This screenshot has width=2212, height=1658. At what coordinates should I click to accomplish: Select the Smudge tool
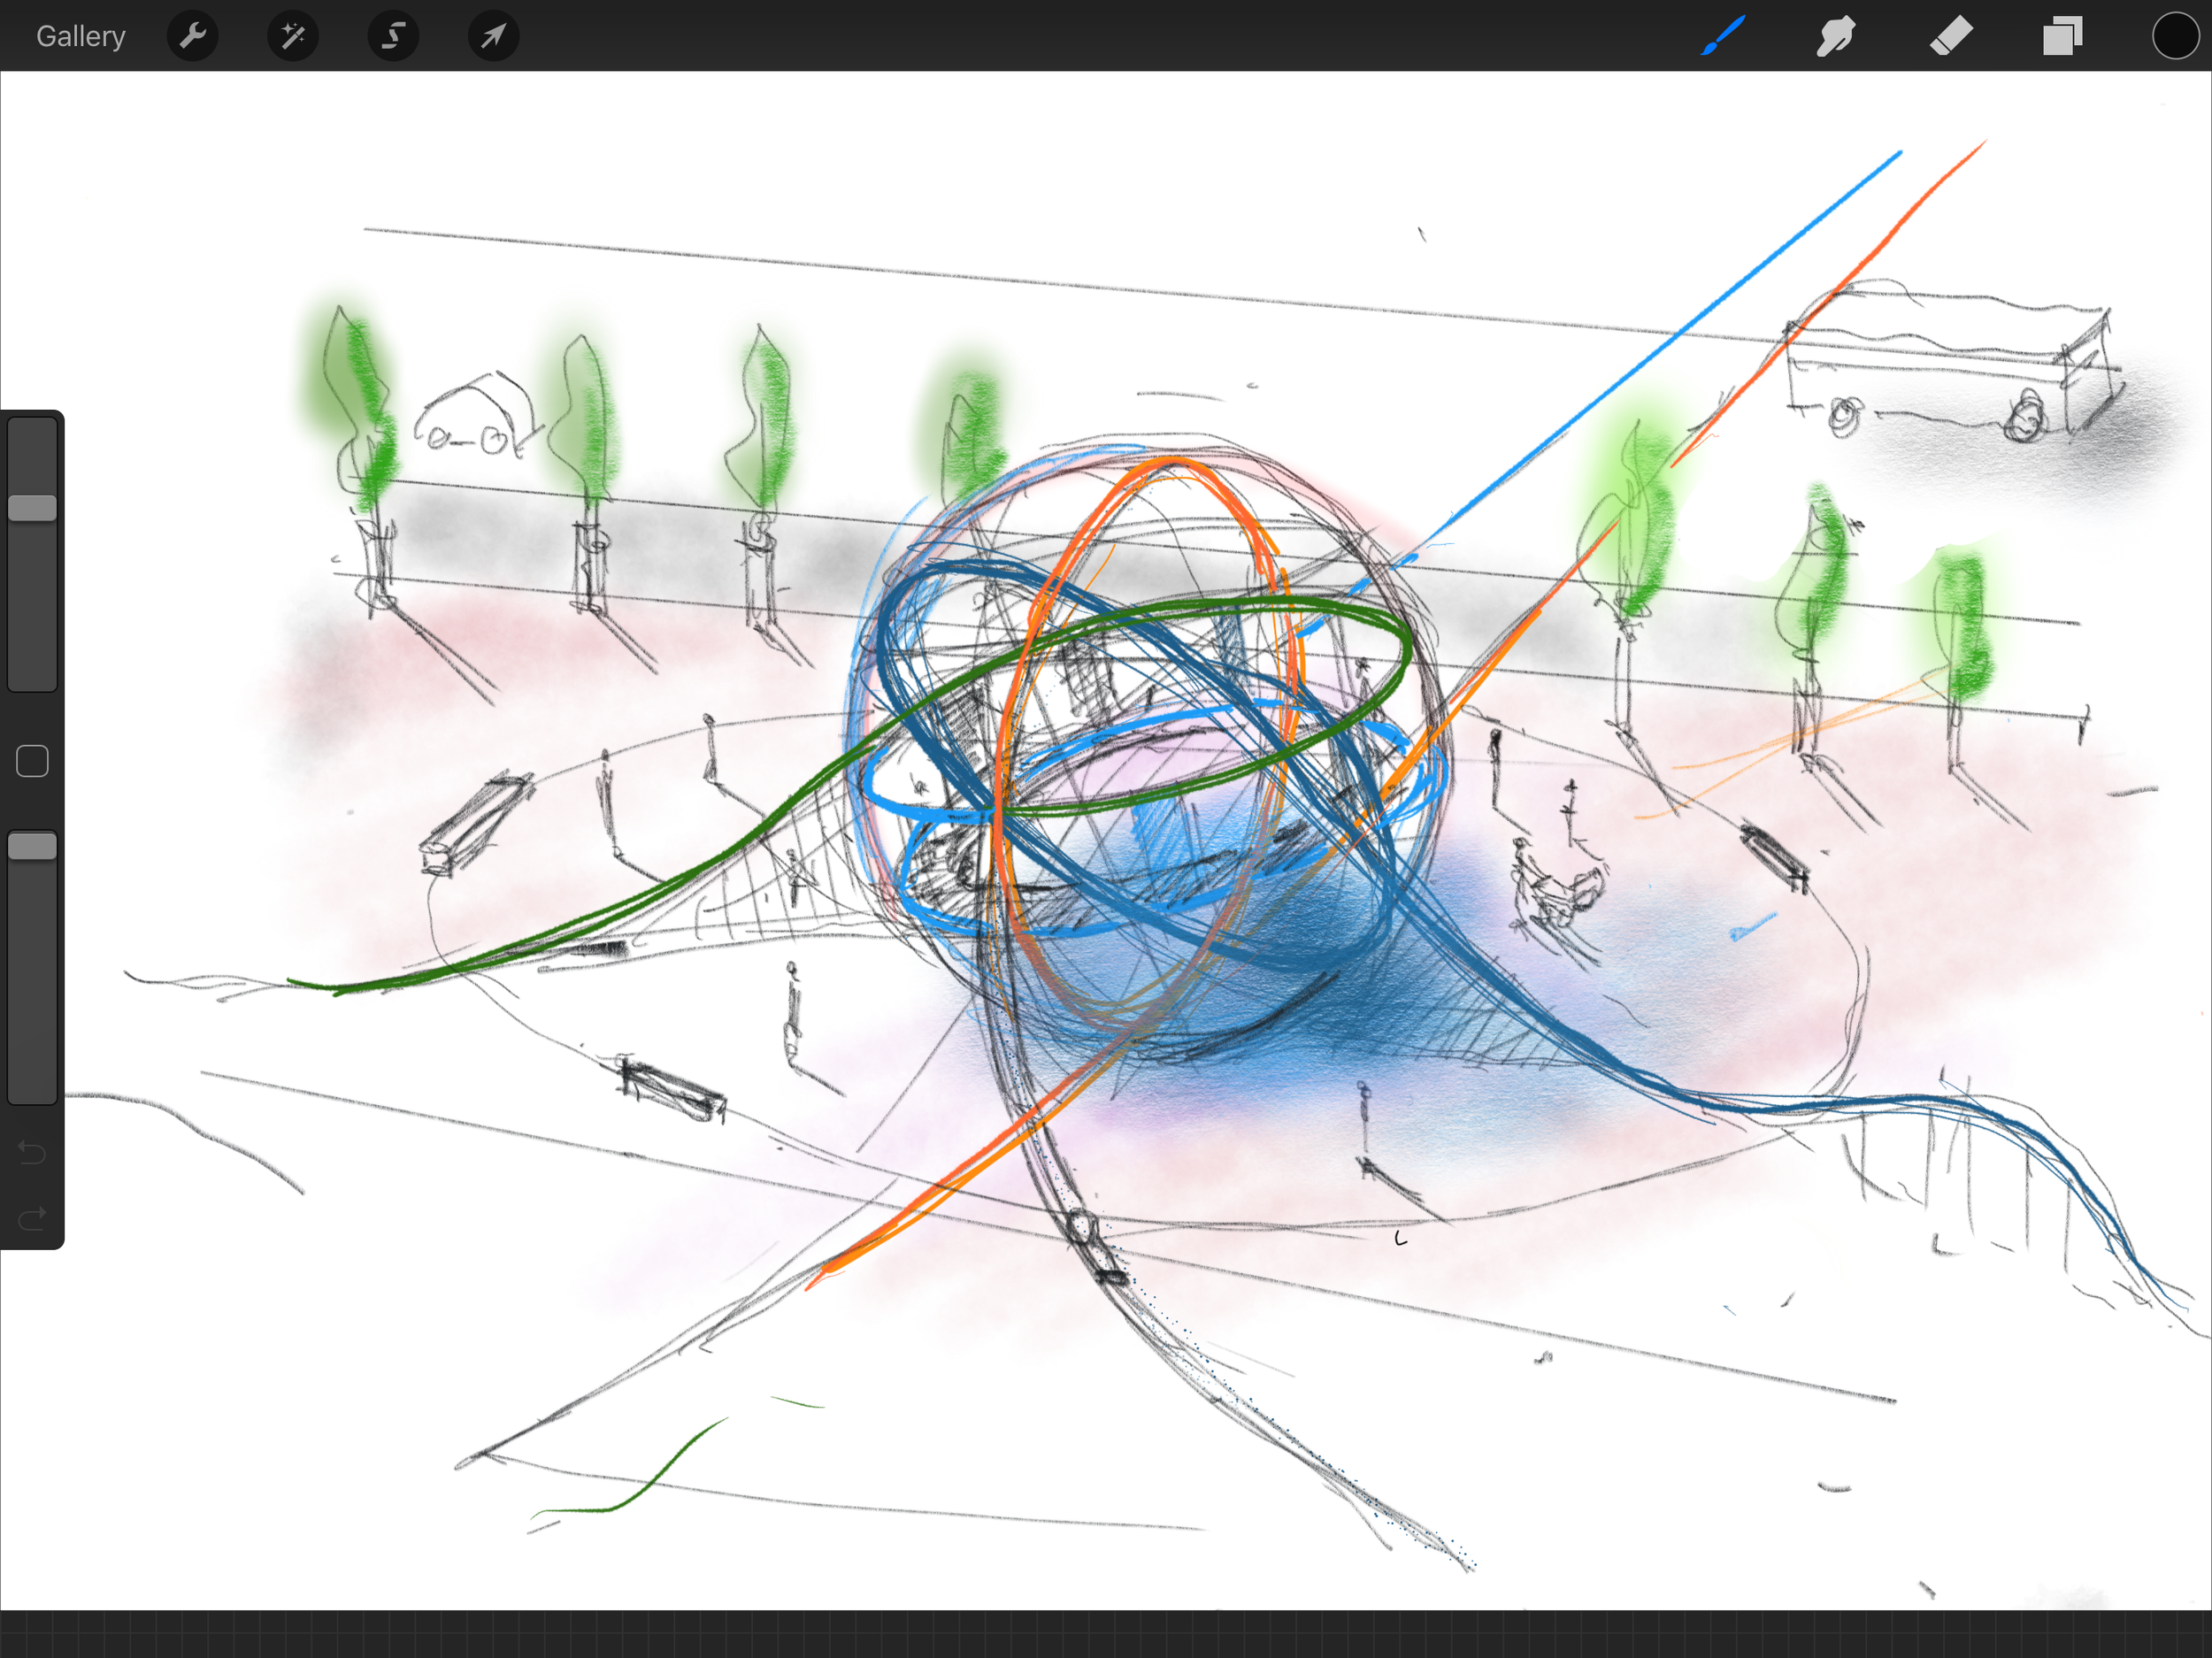click(x=1836, y=36)
